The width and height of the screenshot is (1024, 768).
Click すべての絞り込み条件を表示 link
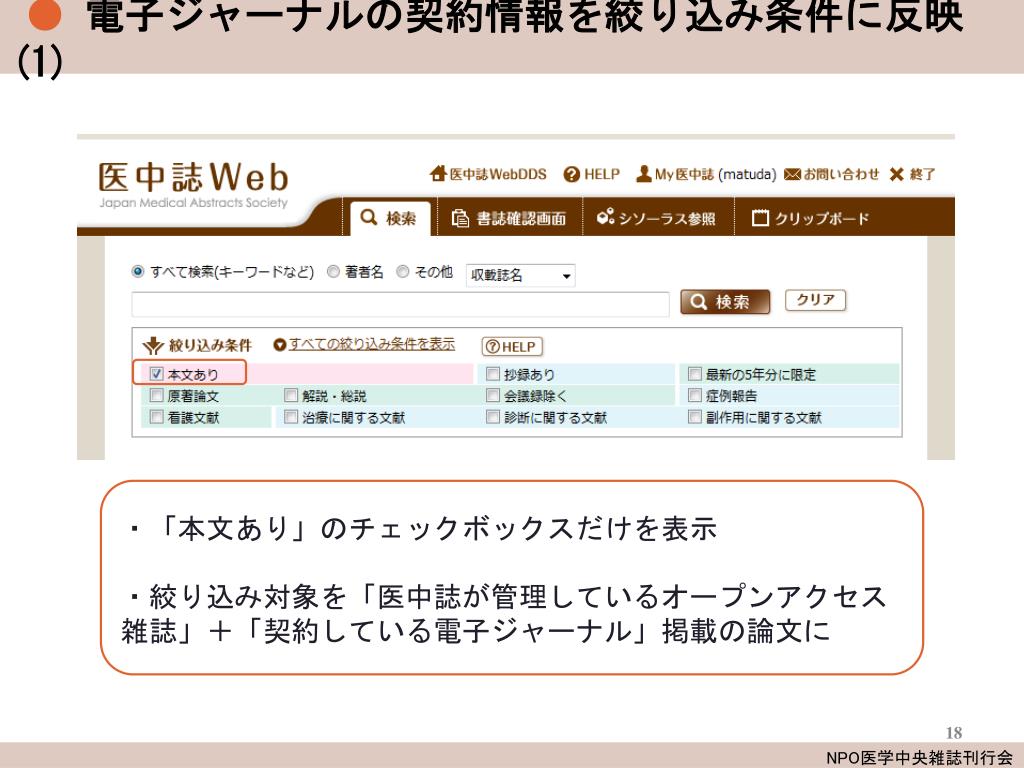(x=372, y=344)
